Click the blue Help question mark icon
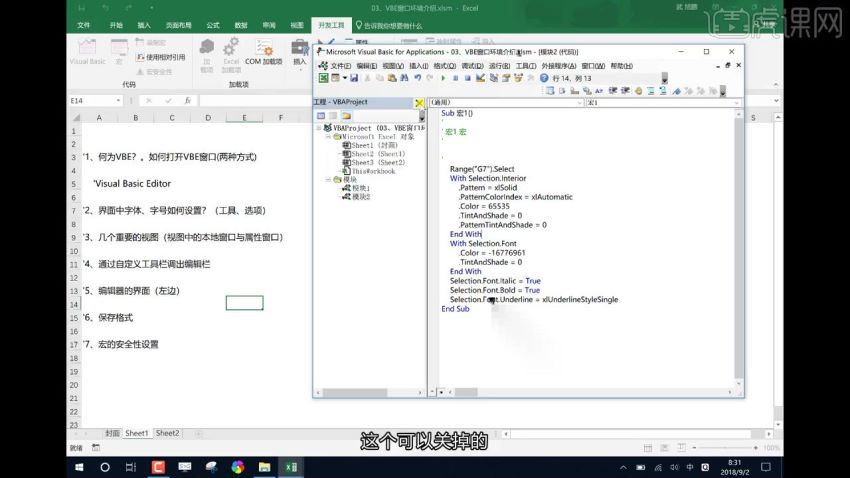This screenshot has height=478, width=850. point(544,78)
